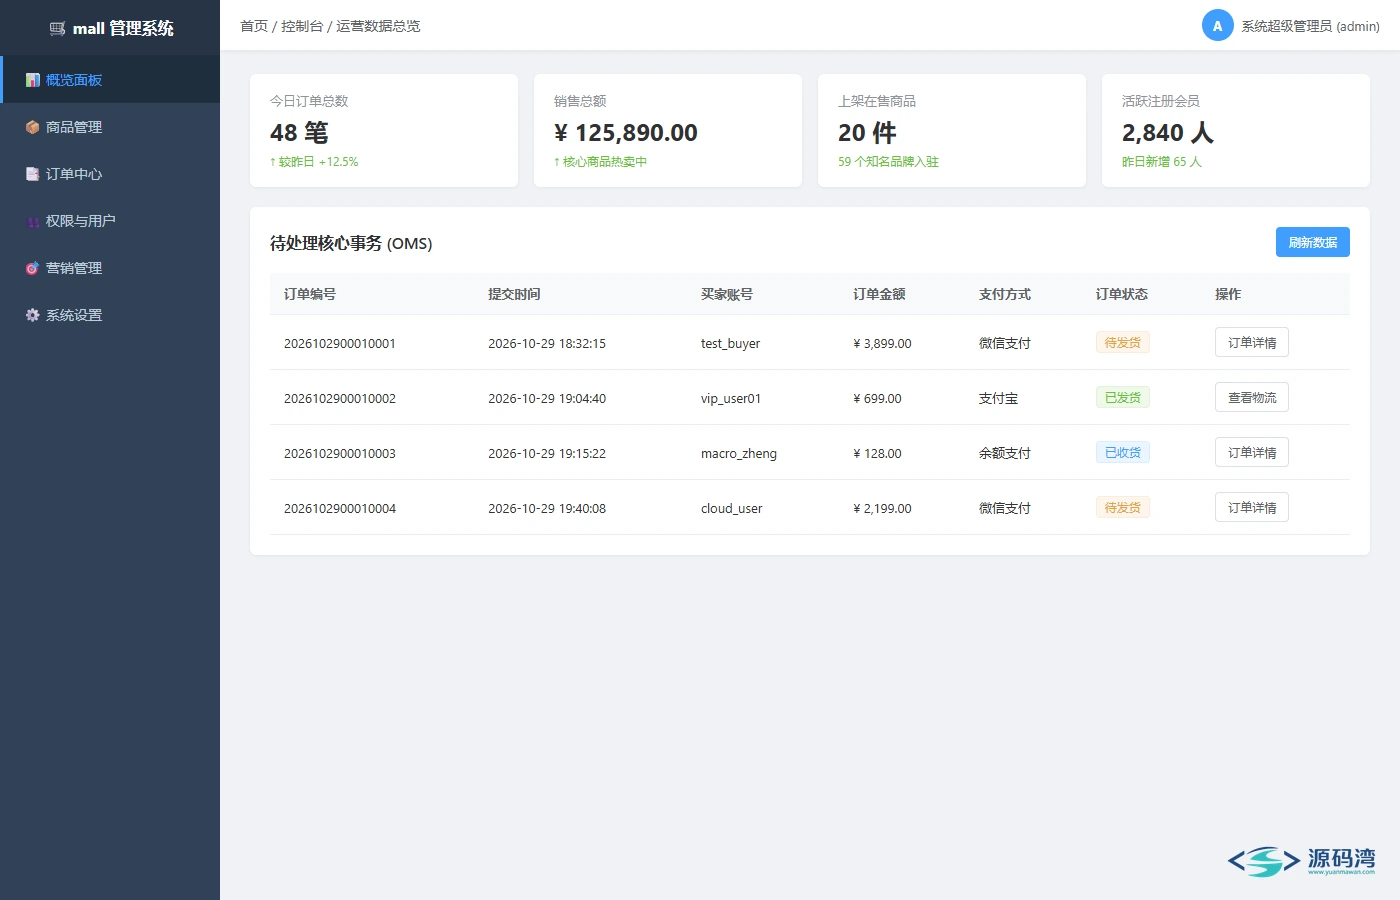Click the amount ¥ 2,199.00
1400x900 pixels.
click(x=882, y=508)
